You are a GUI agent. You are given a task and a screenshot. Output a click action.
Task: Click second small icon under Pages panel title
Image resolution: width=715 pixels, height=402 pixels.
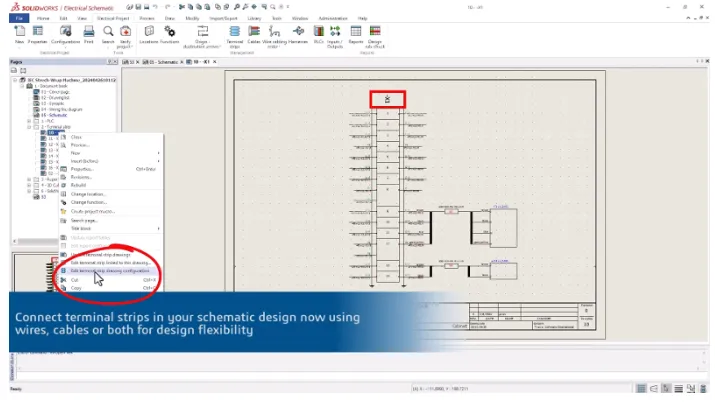click(23, 71)
